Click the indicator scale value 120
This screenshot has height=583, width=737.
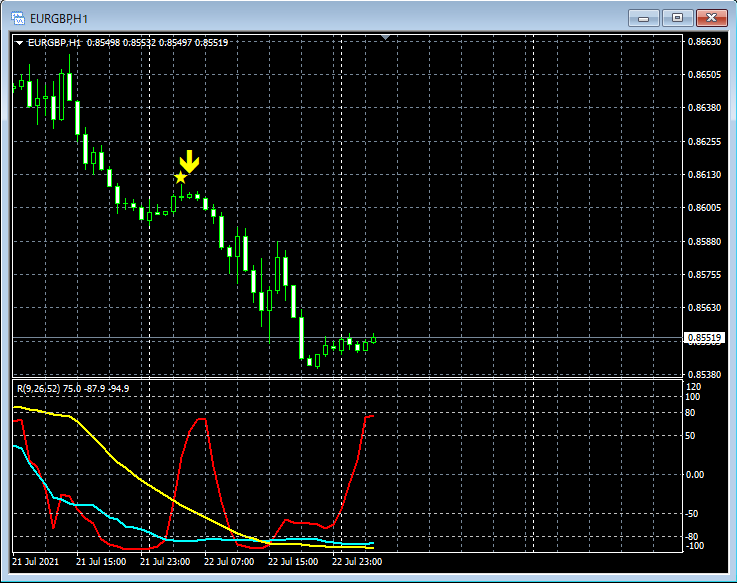[694, 387]
